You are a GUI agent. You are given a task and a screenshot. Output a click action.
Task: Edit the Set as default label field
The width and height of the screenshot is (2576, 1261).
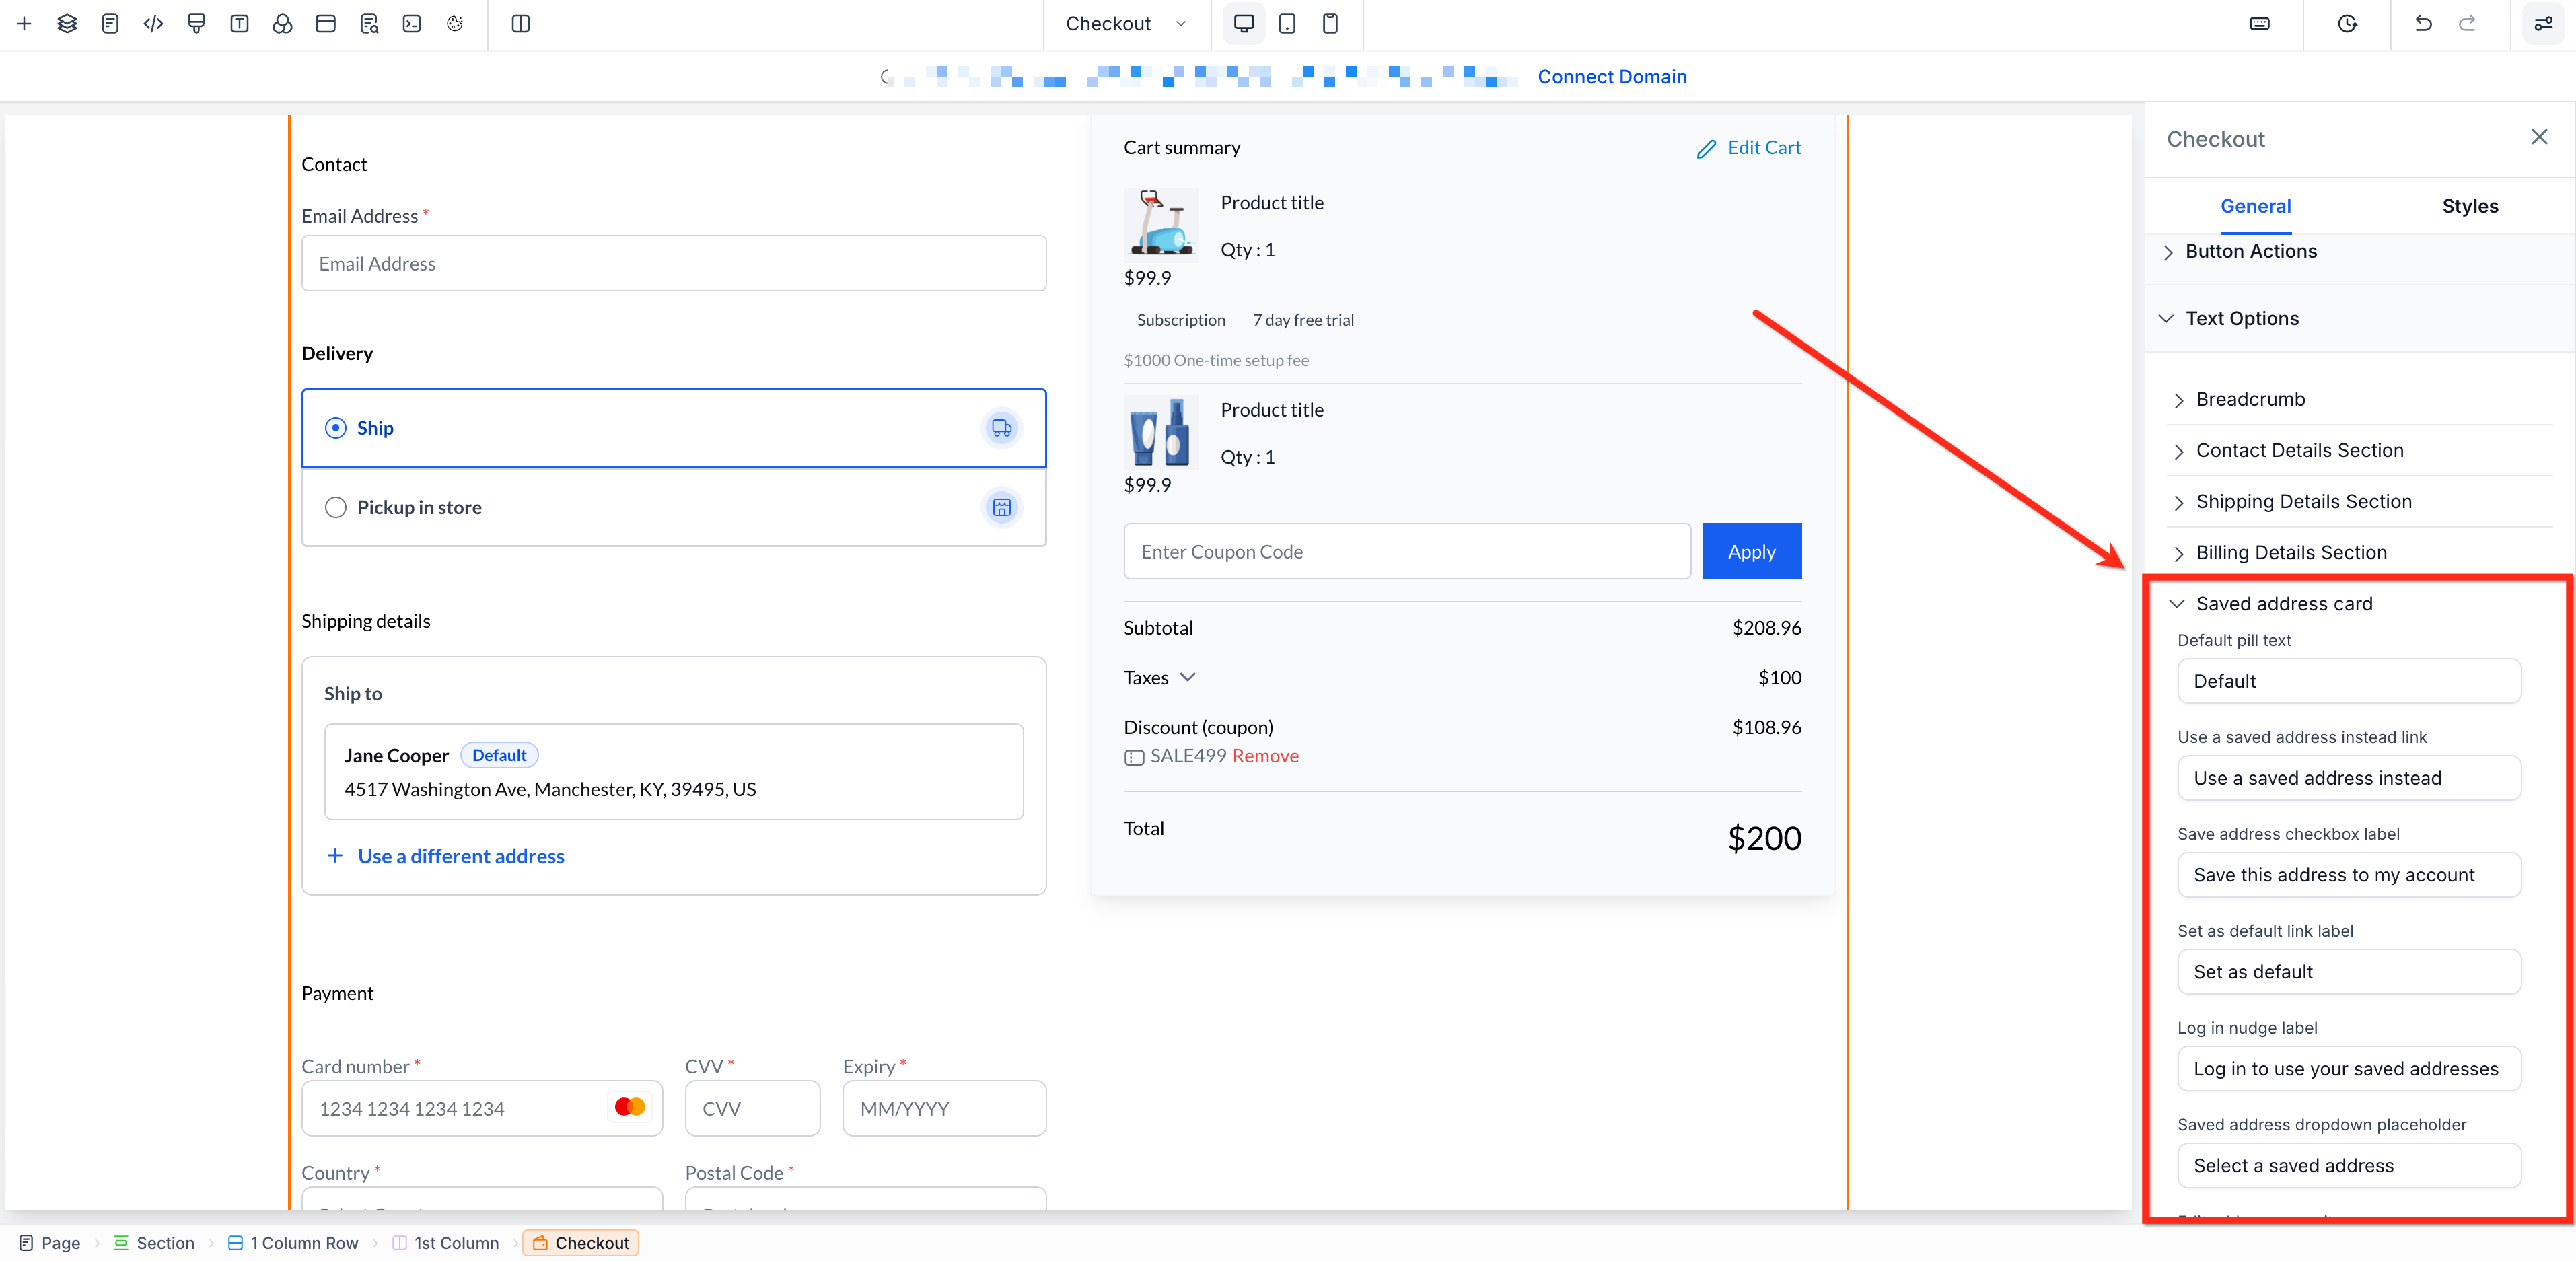(2348, 972)
